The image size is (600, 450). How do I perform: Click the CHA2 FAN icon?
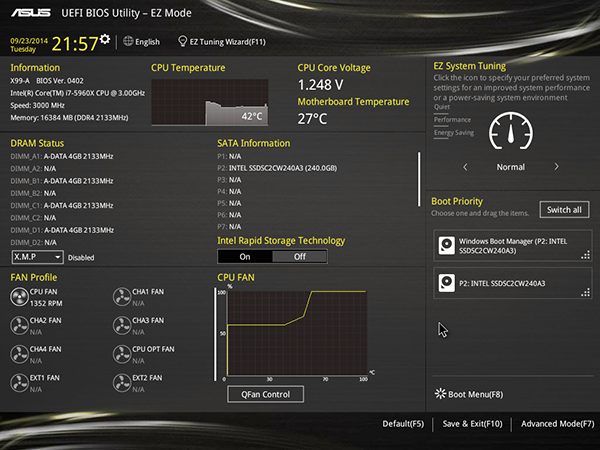click(19, 326)
